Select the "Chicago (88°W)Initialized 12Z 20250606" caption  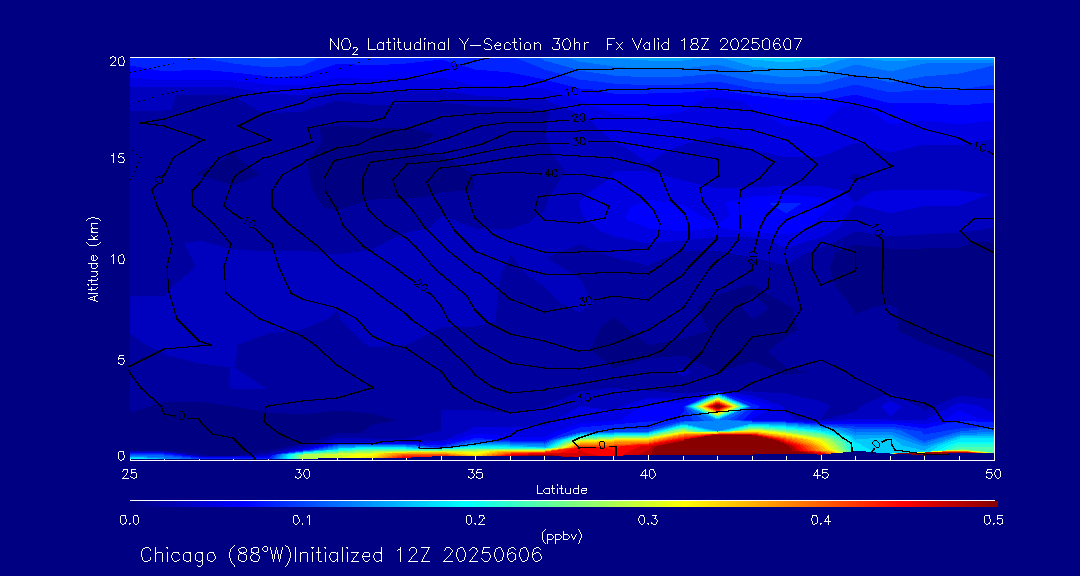[342, 555]
